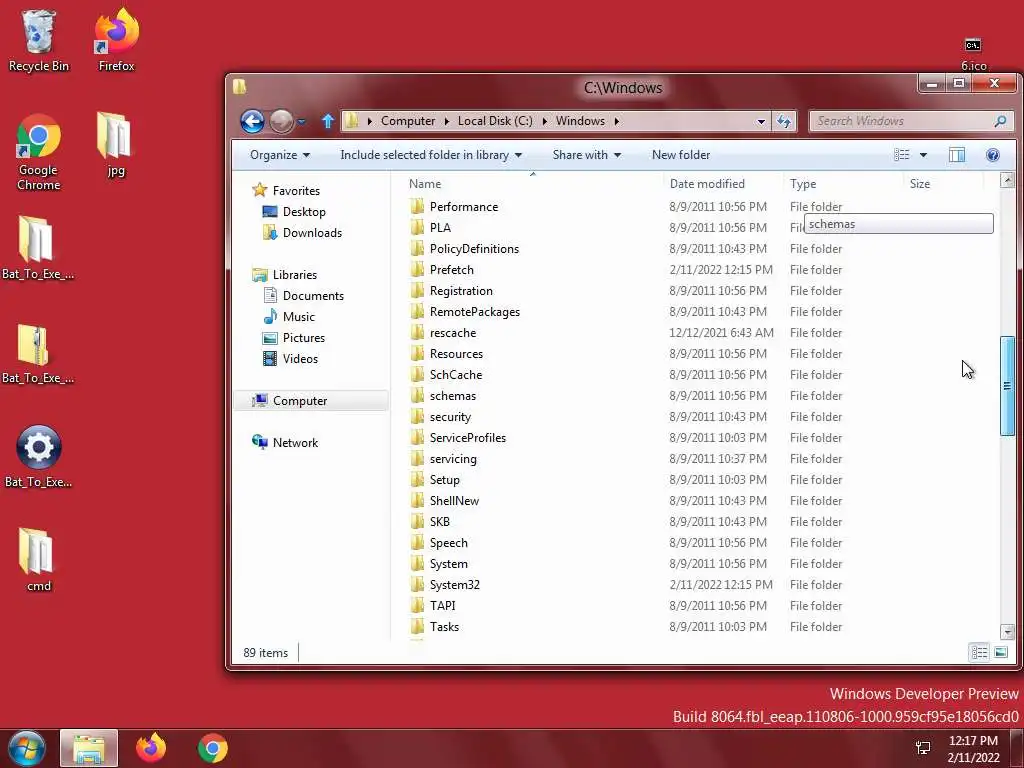The width and height of the screenshot is (1024, 768).
Task: Launch Chrome from the taskbar
Action: (x=212, y=748)
